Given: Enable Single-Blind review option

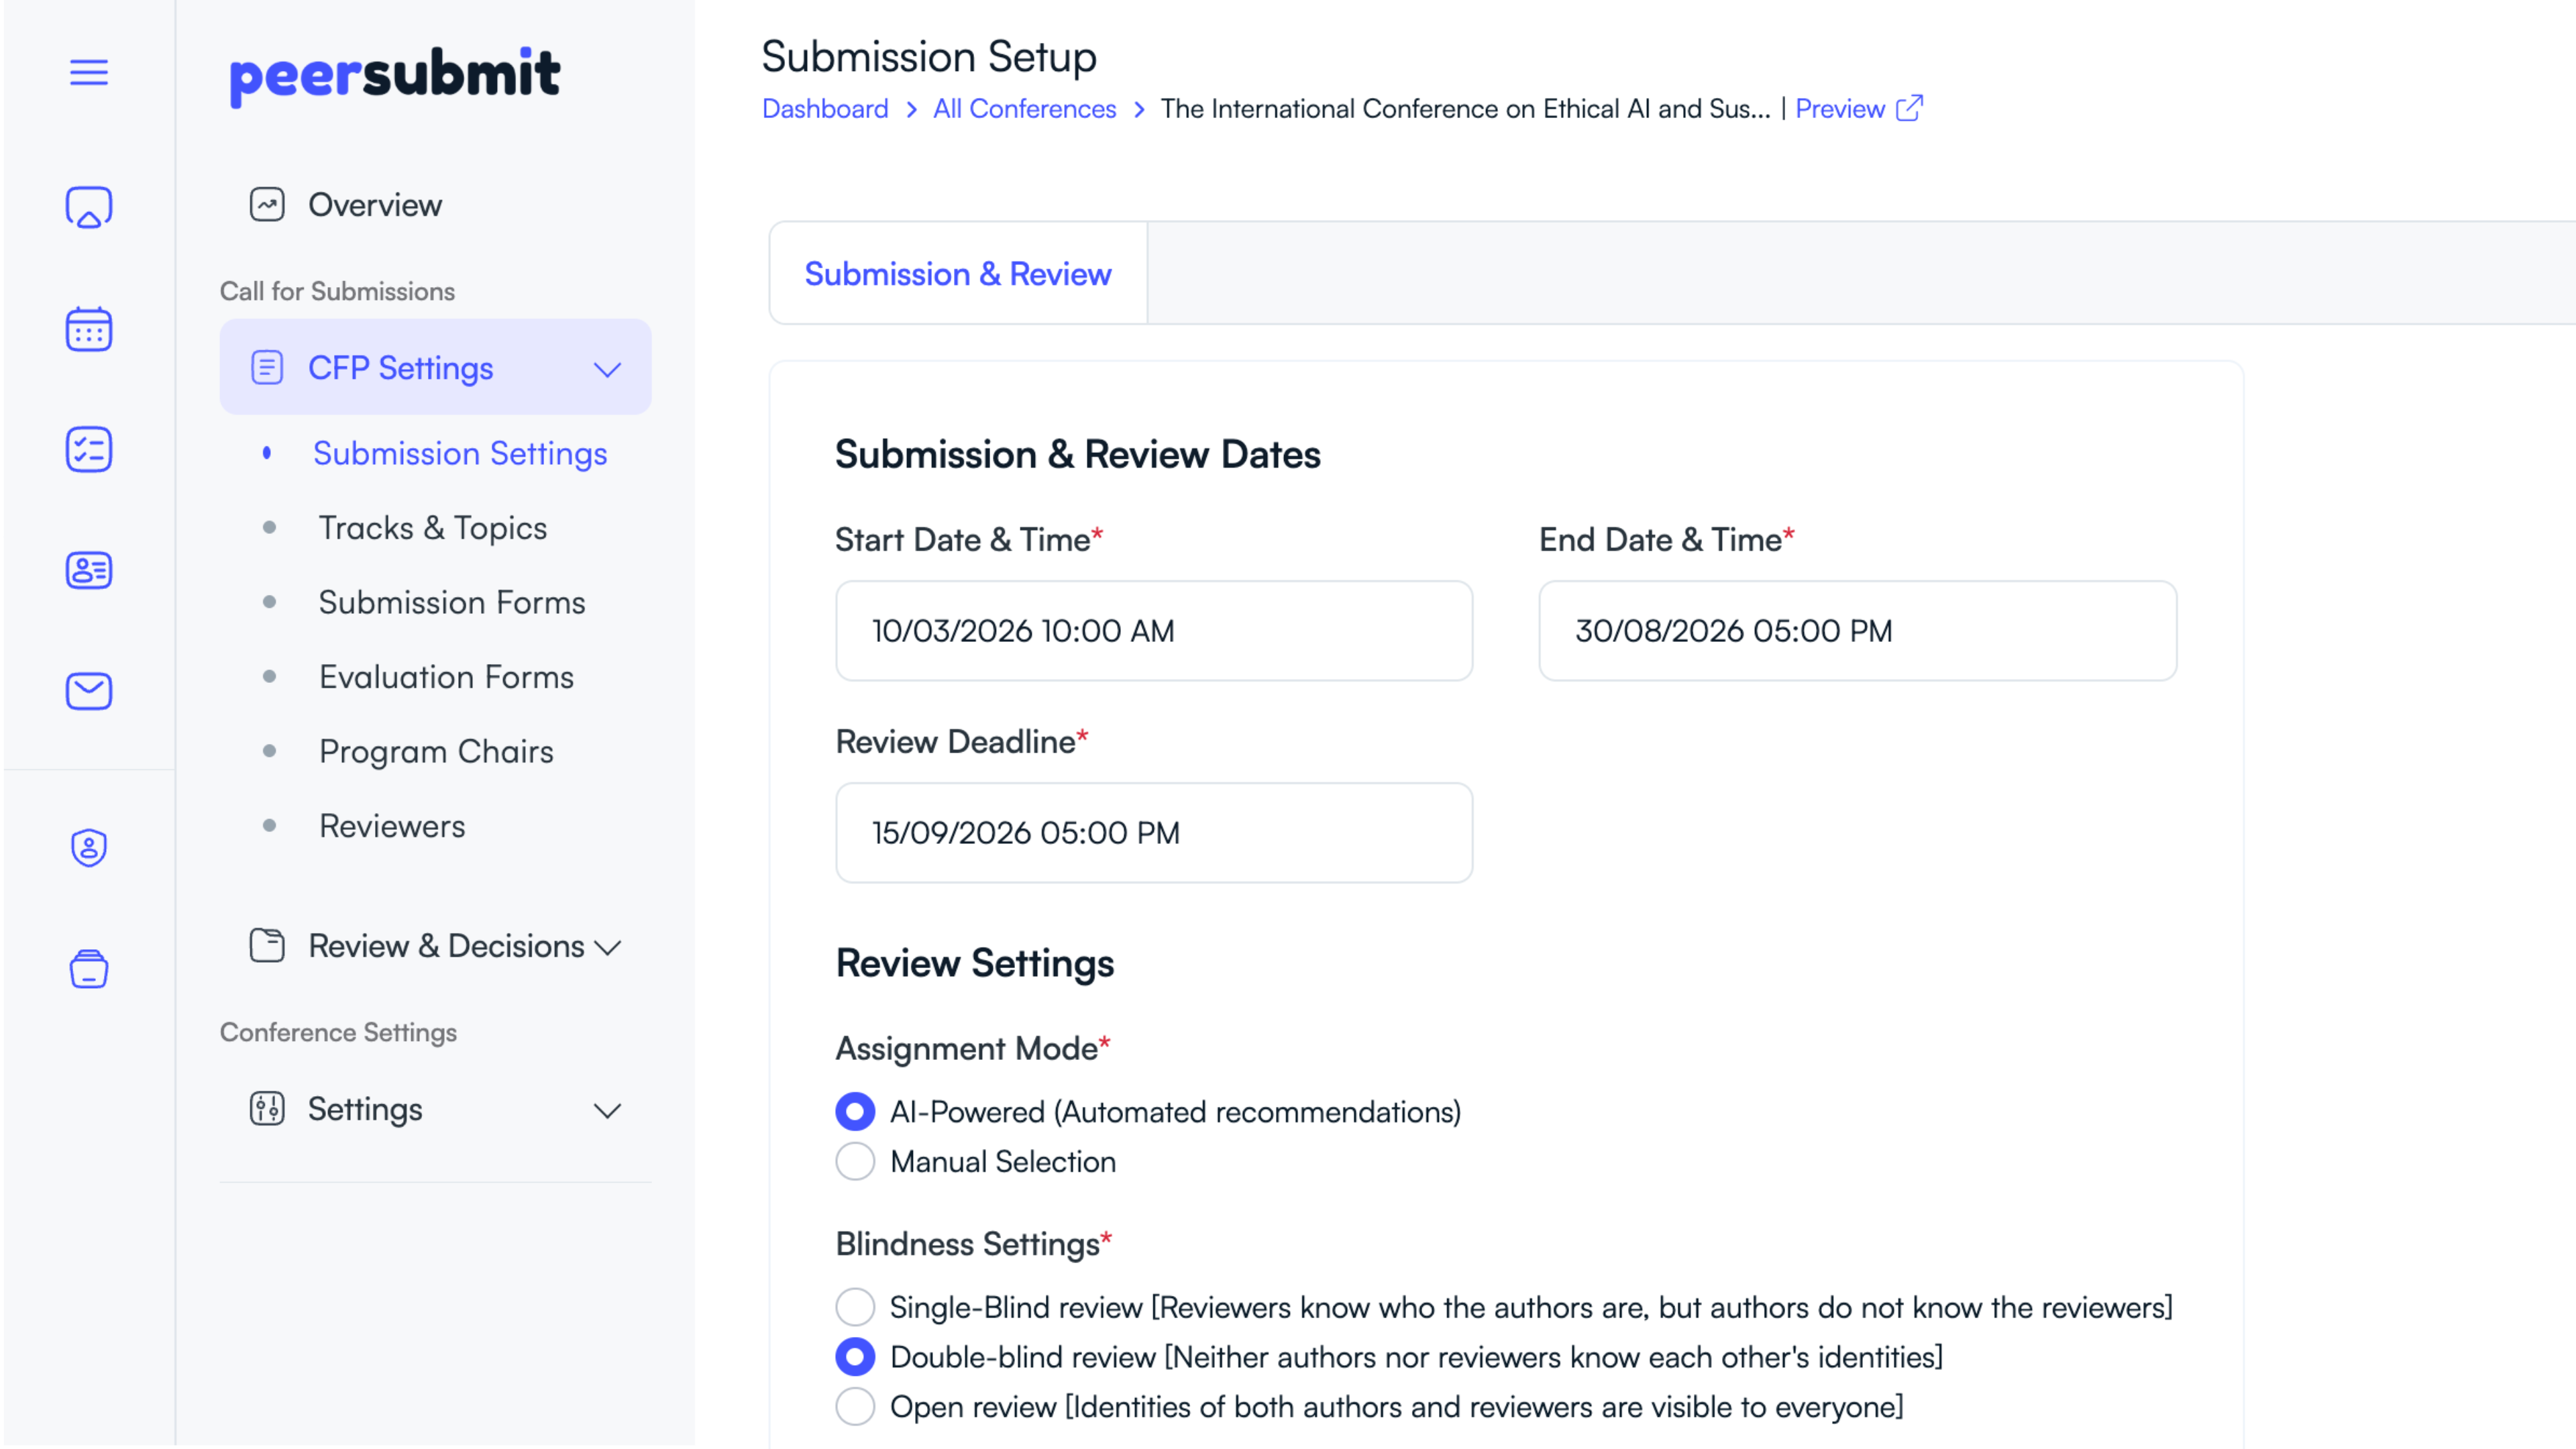Looking at the screenshot, I should point(855,1307).
